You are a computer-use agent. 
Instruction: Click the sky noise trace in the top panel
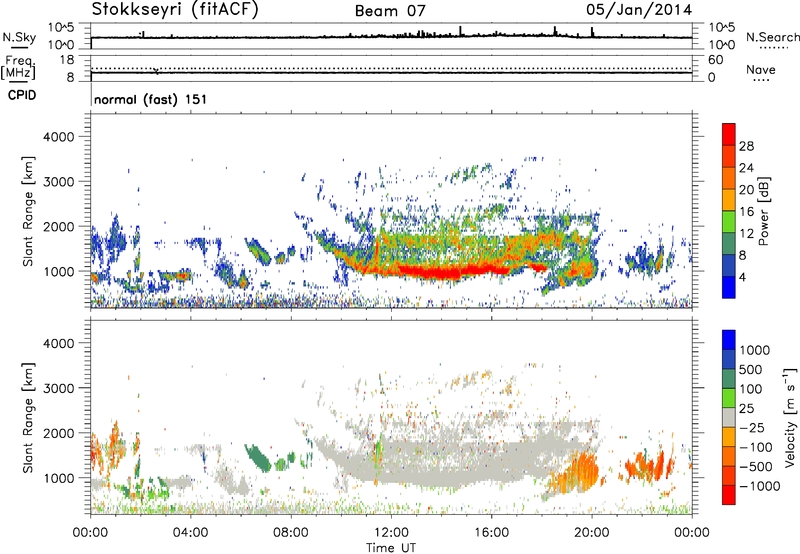[x=392, y=37]
